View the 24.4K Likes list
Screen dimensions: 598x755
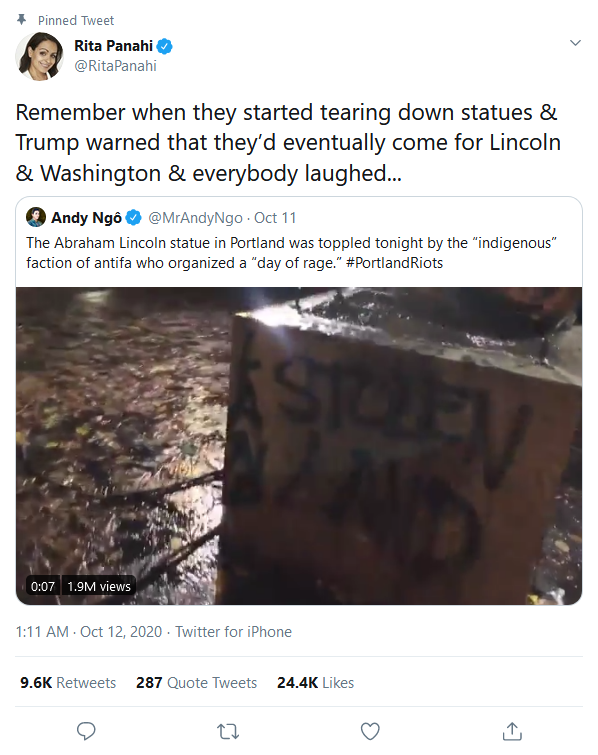(x=315, y=683)
